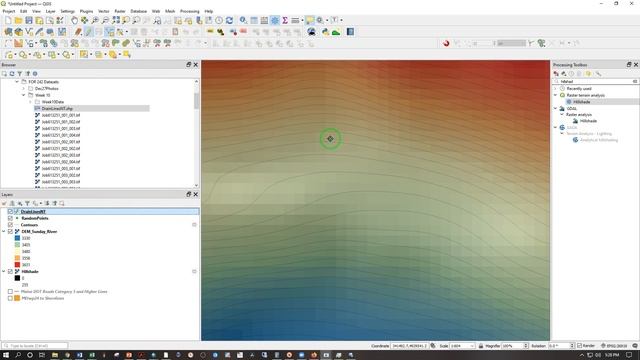Open Windows Start button on taskbar
Viewport: 640px width, 360px height.
point(6,355)
